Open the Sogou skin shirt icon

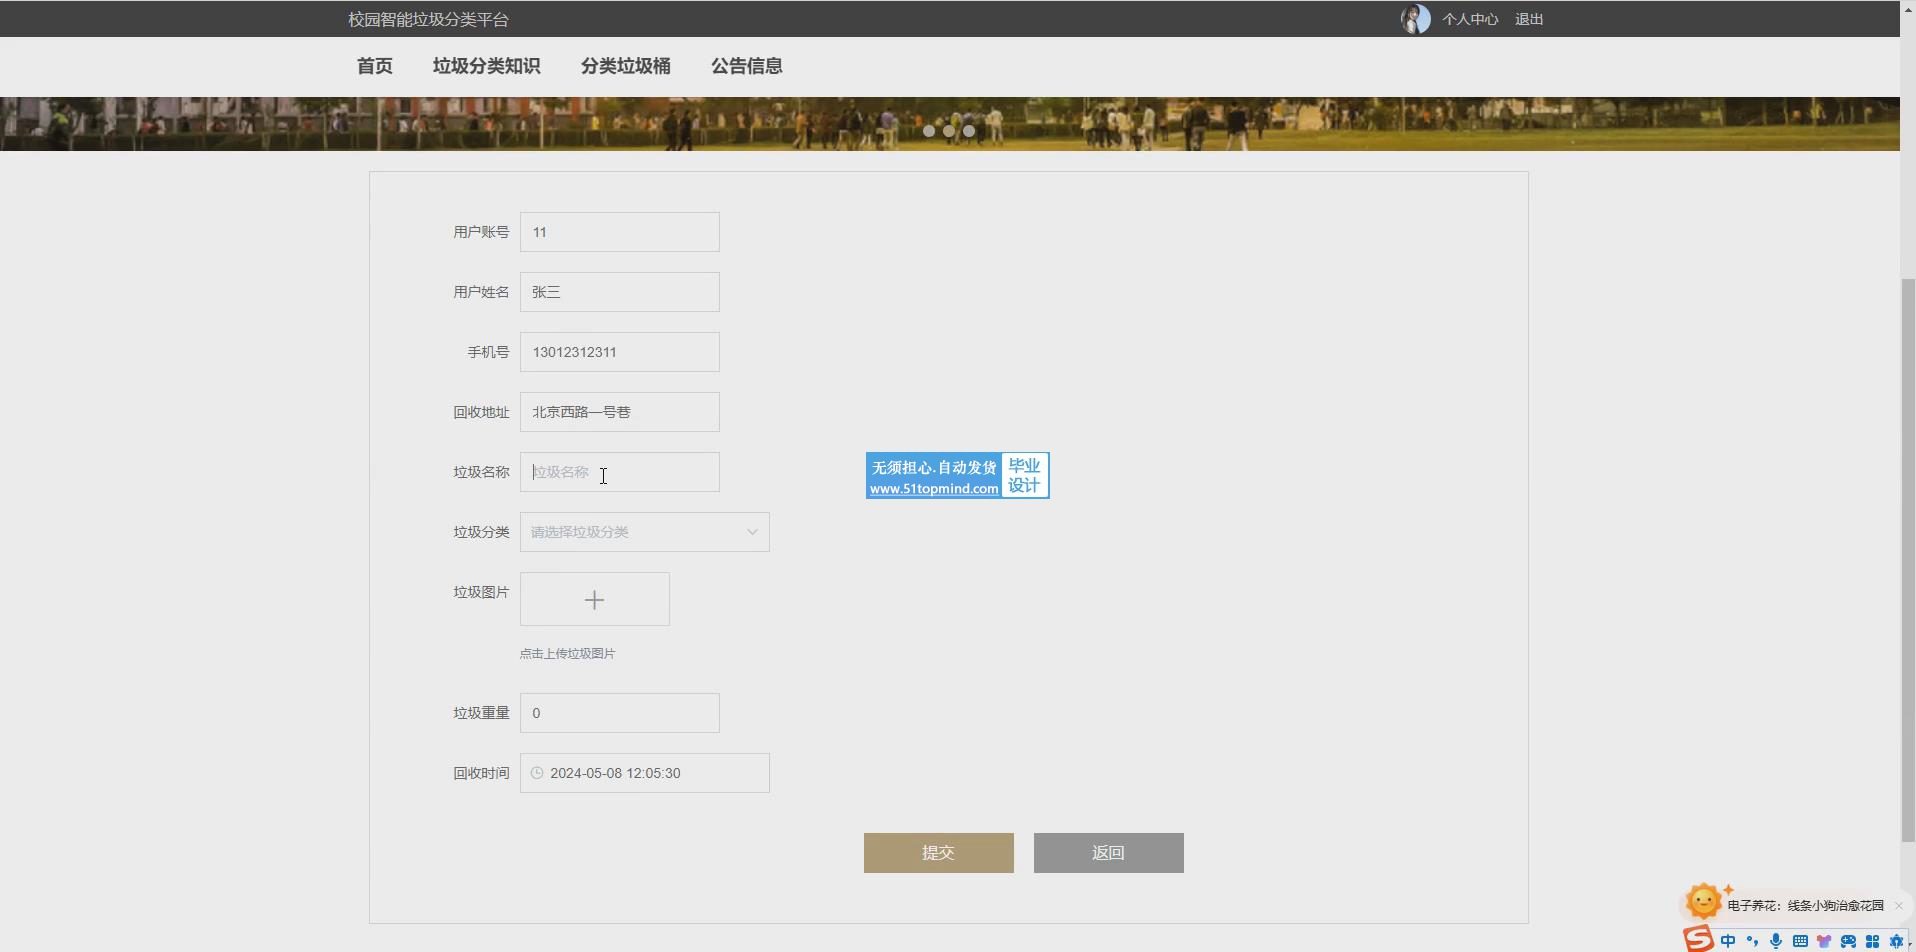point(1824,941)
